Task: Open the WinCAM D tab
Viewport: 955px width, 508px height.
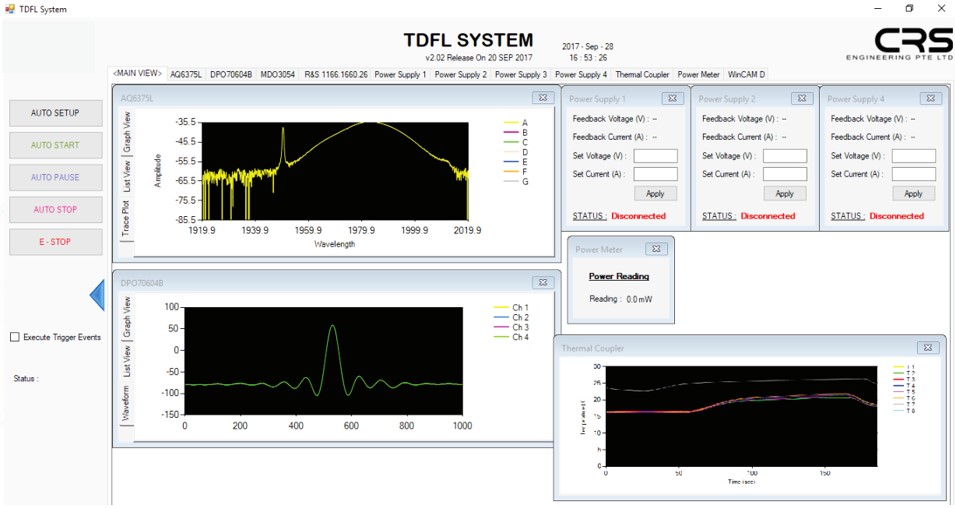Action: tap(746, 74)
